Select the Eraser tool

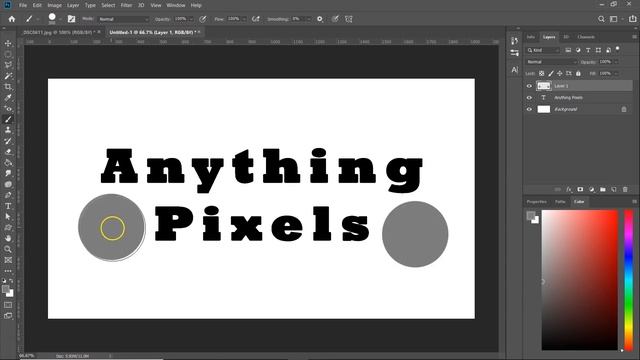(8, 152)
